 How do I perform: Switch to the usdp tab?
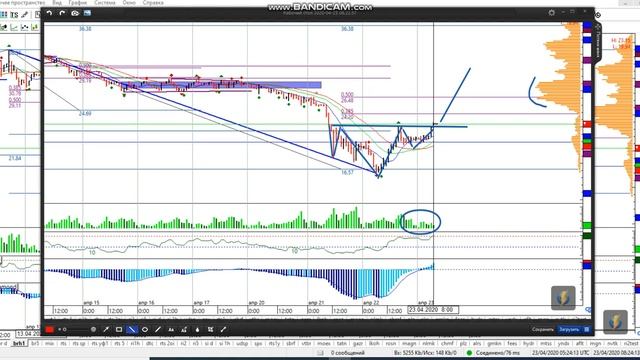(242, 344)
